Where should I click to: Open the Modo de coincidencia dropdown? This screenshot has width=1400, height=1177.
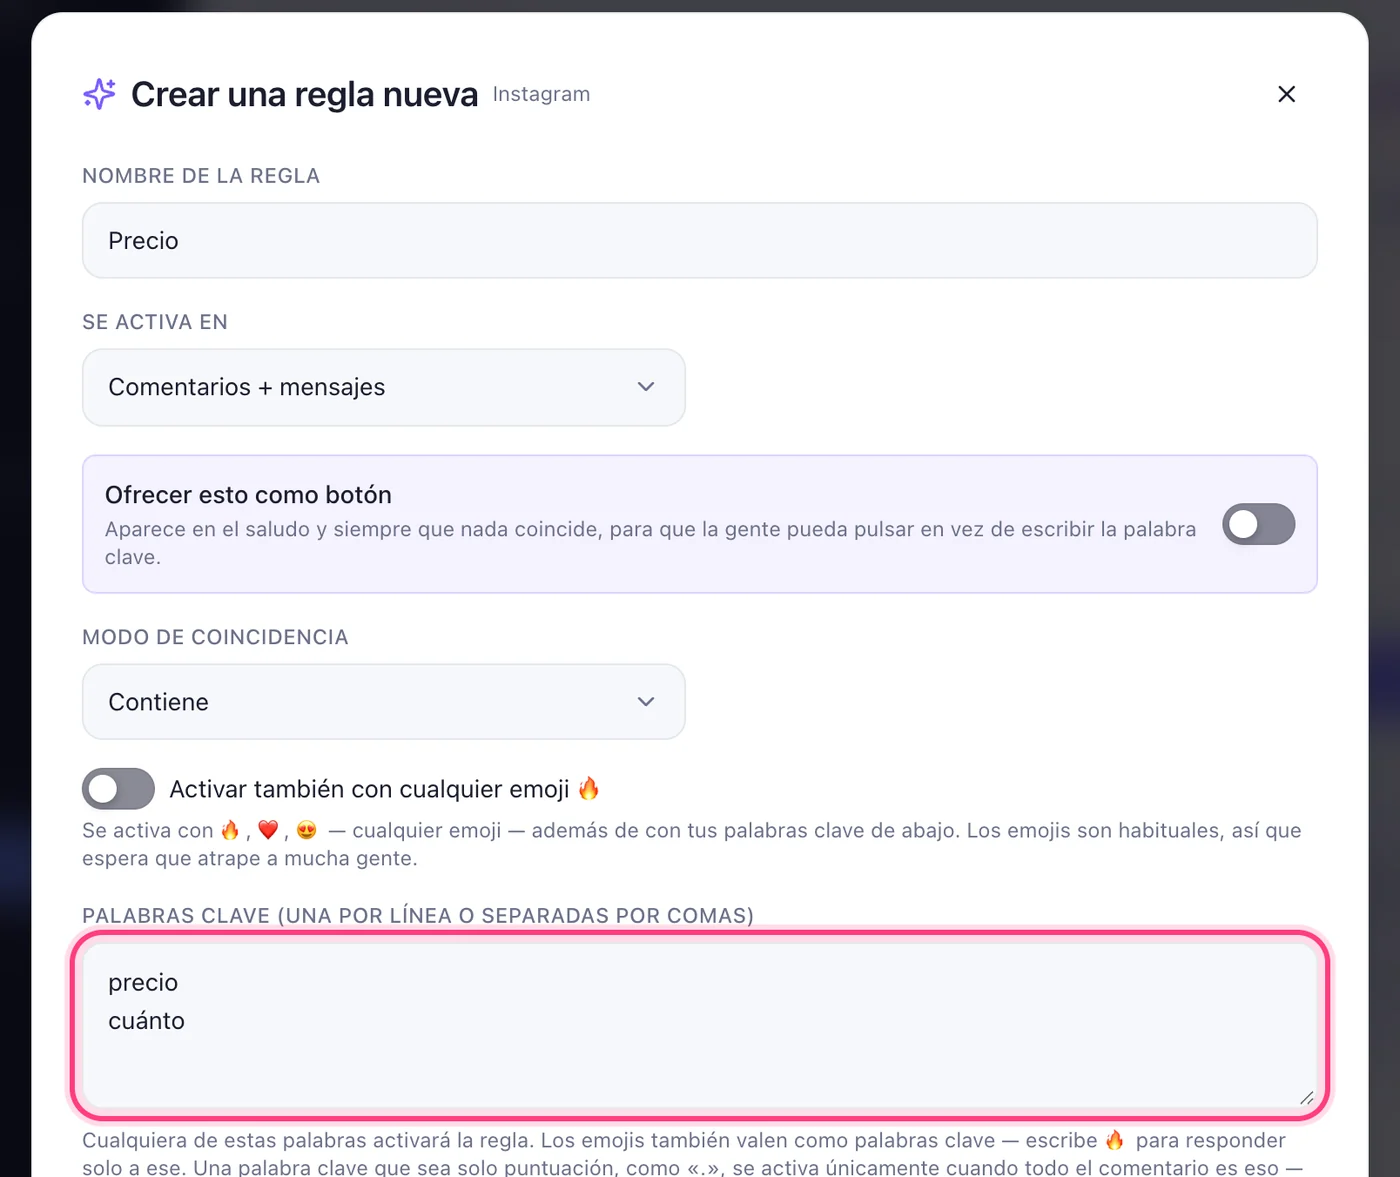coord(383,702)
